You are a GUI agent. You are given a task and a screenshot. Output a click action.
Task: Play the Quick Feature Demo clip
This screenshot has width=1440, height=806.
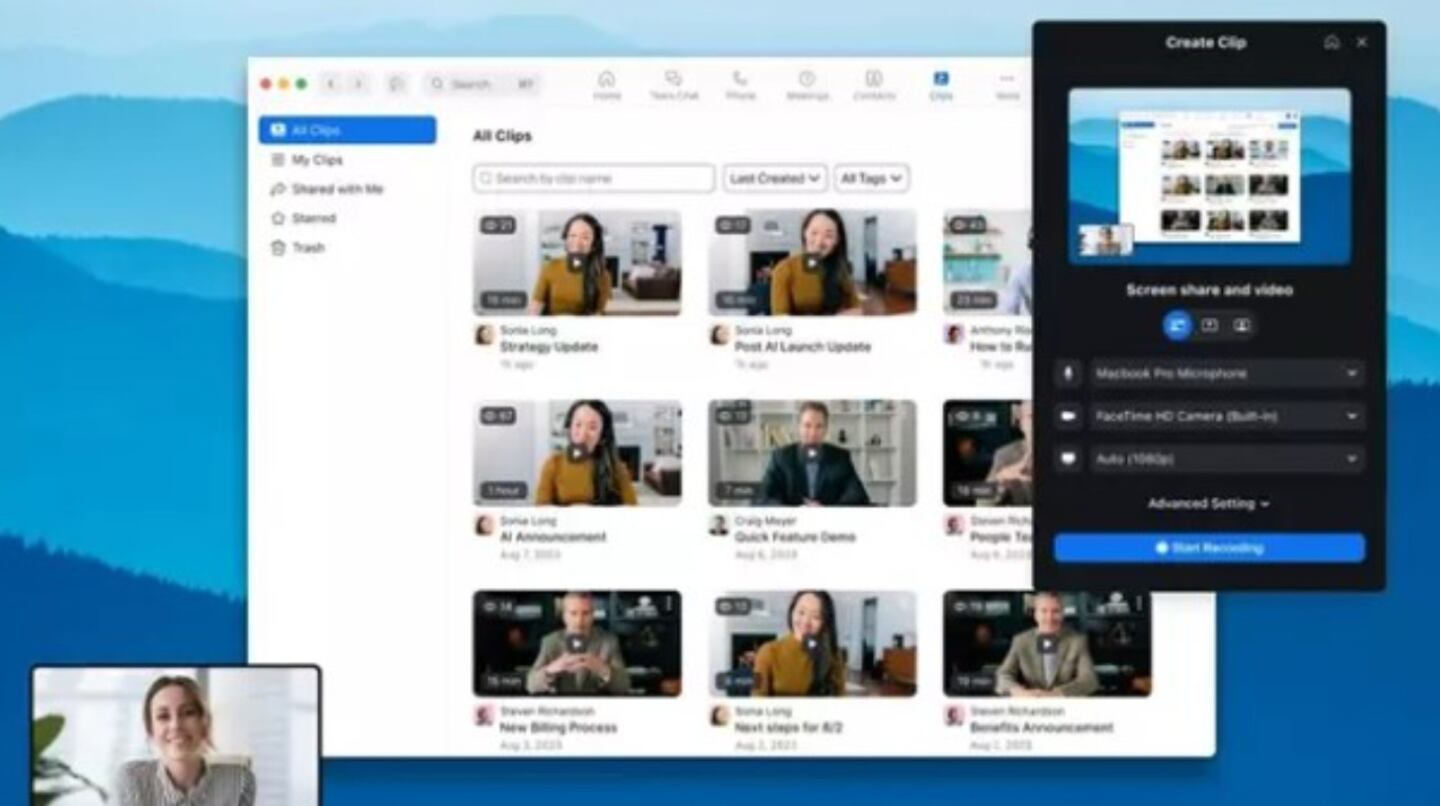click(x=812, y=453)
